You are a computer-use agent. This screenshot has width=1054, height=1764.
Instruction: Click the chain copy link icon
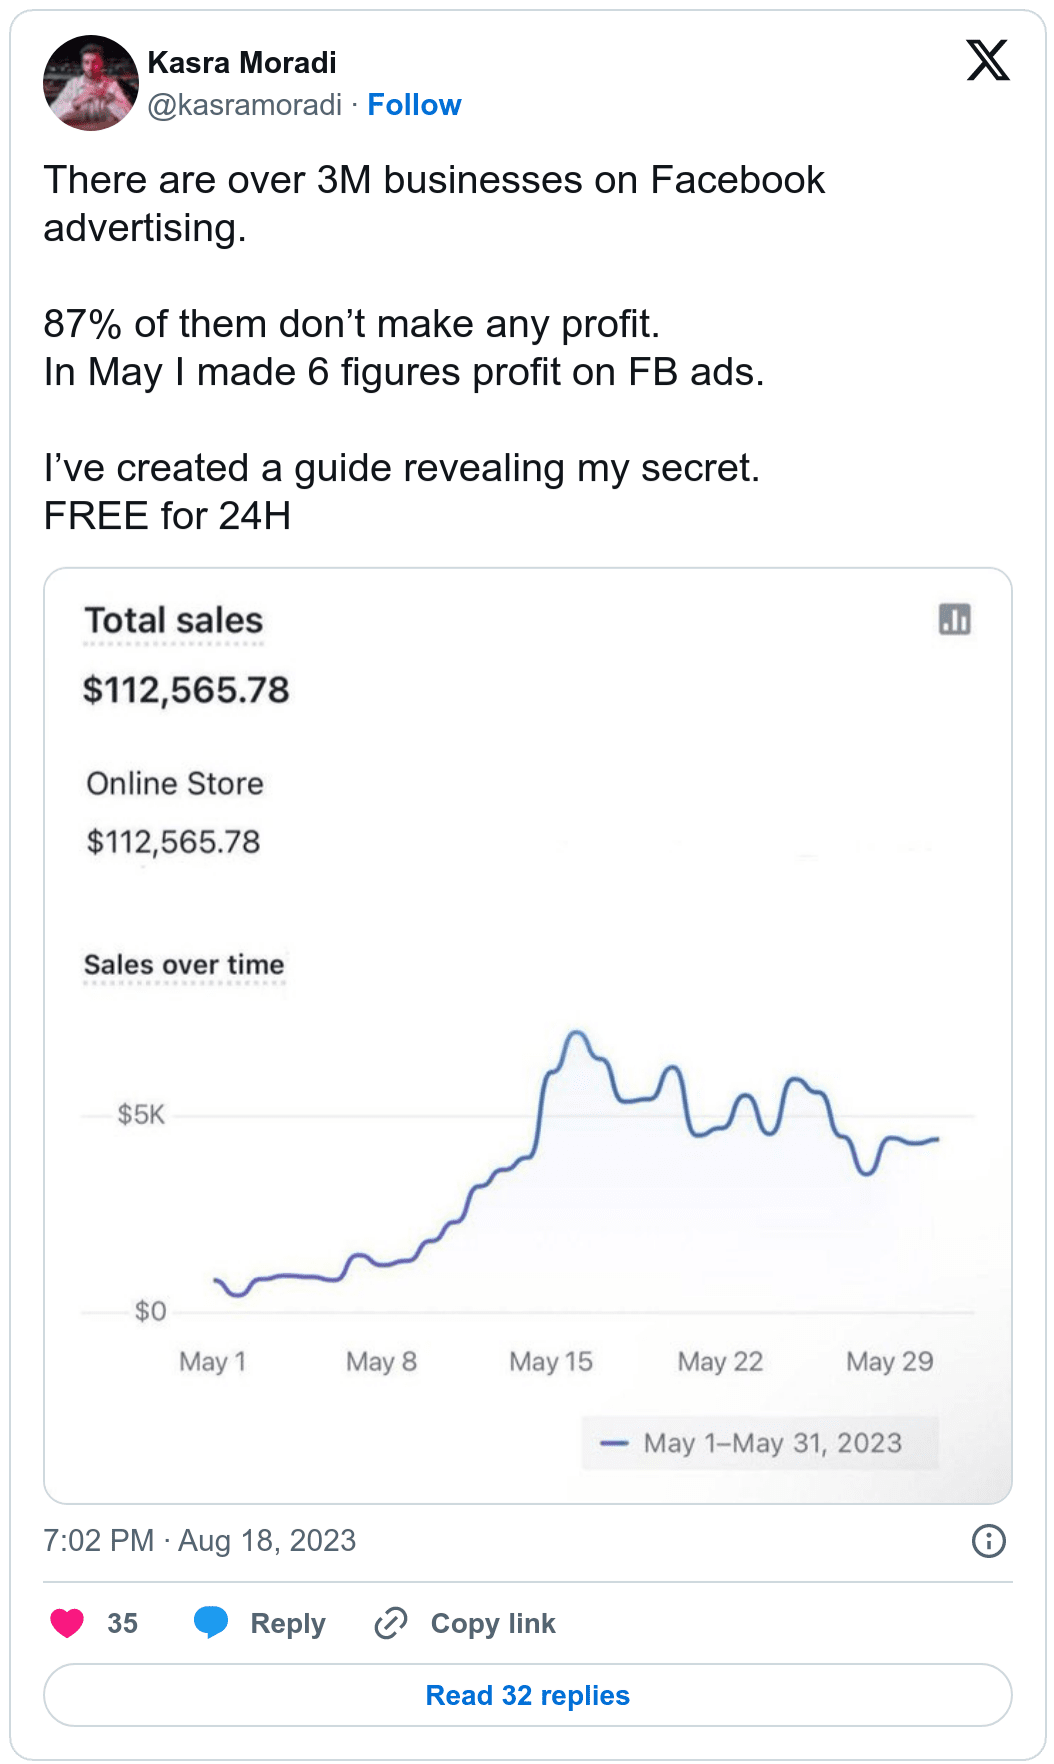[x=390, y=1623]
